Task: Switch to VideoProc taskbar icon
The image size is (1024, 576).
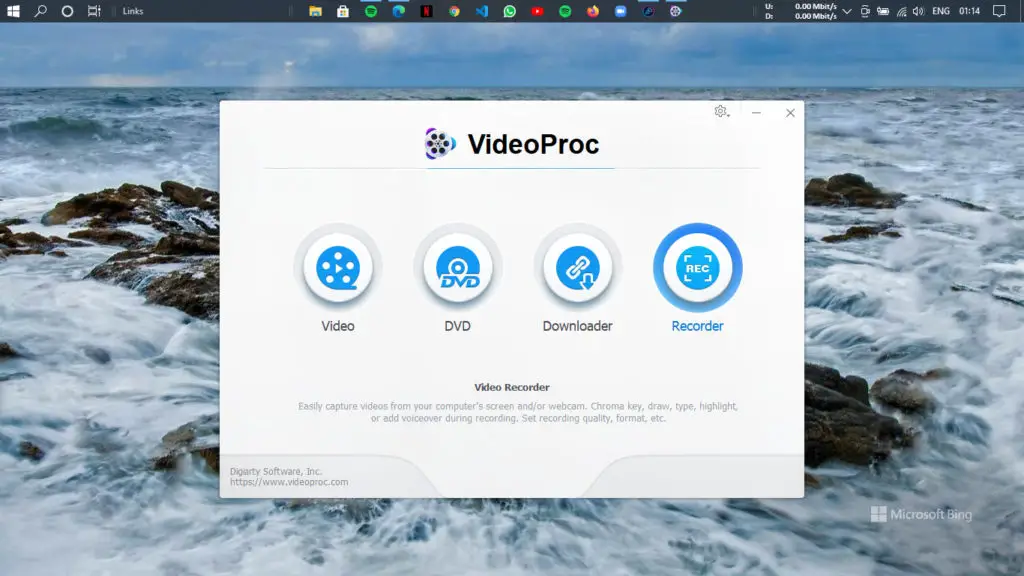Action: [675, 11]
